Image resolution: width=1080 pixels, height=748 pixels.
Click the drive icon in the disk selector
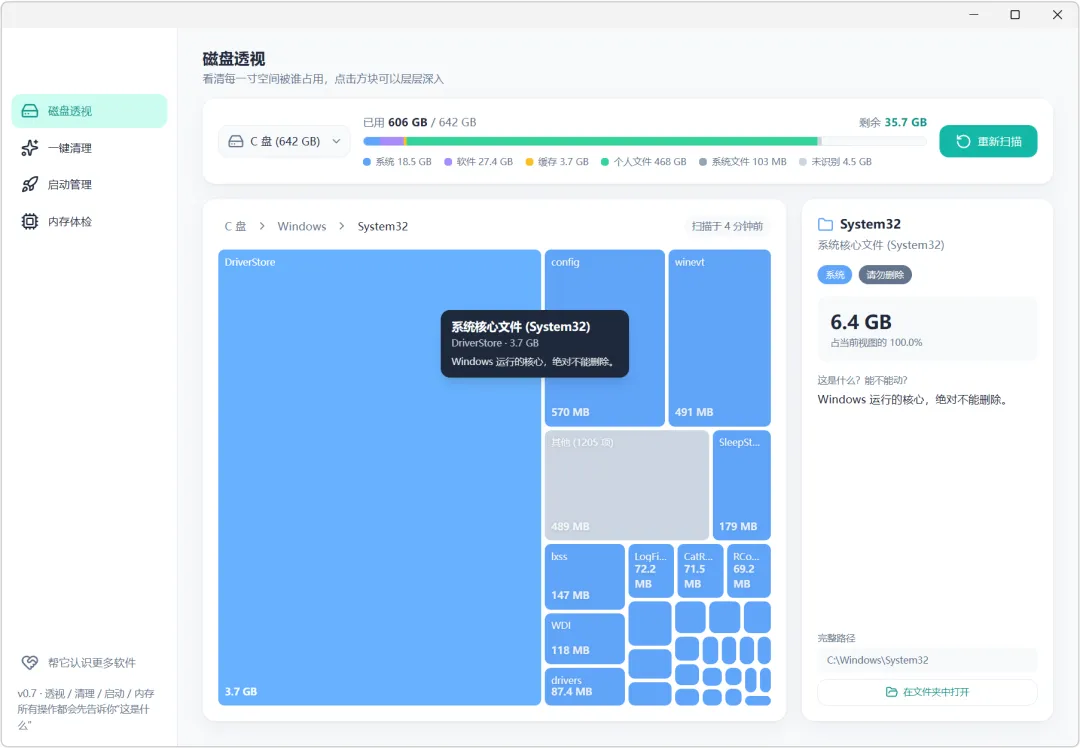[x=236, y=141]
